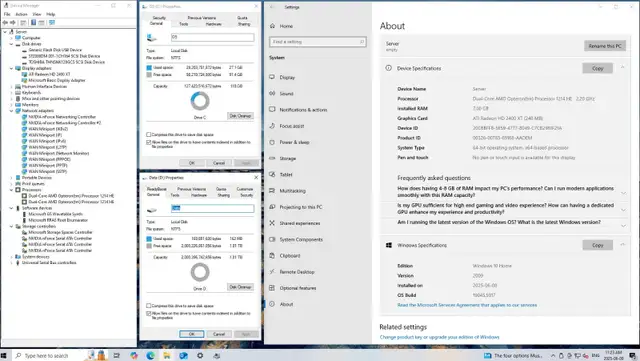Open Display in Settings sidebar
This screenshot has width=640, height=361.
coord(287,77)
